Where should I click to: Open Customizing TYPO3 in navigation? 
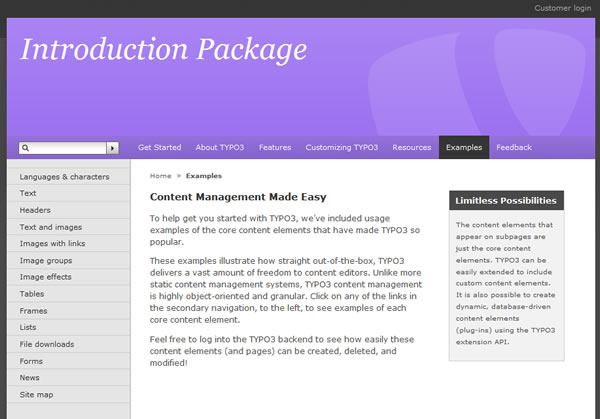click(x=342, y=147)
